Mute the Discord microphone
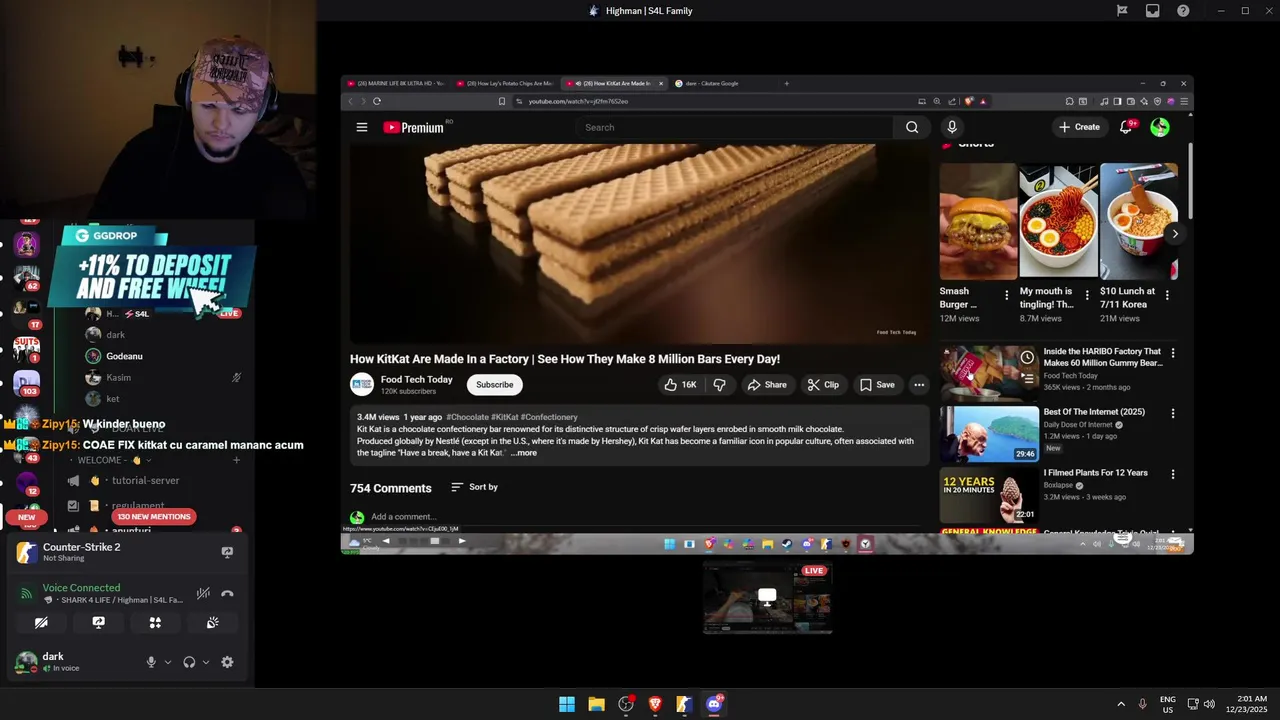This screenshot has height=720, width=1280. [151, 662]
